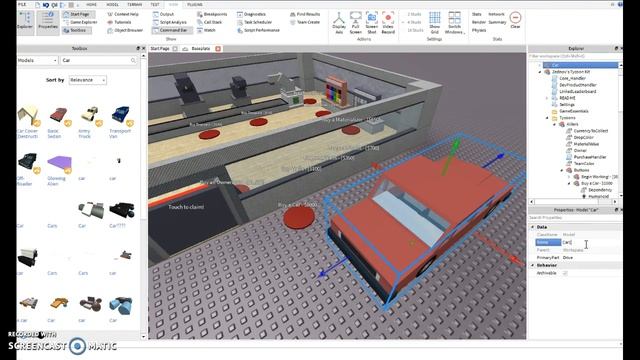Switch to the PLUGINS ribbon tab

click(195, 4)
